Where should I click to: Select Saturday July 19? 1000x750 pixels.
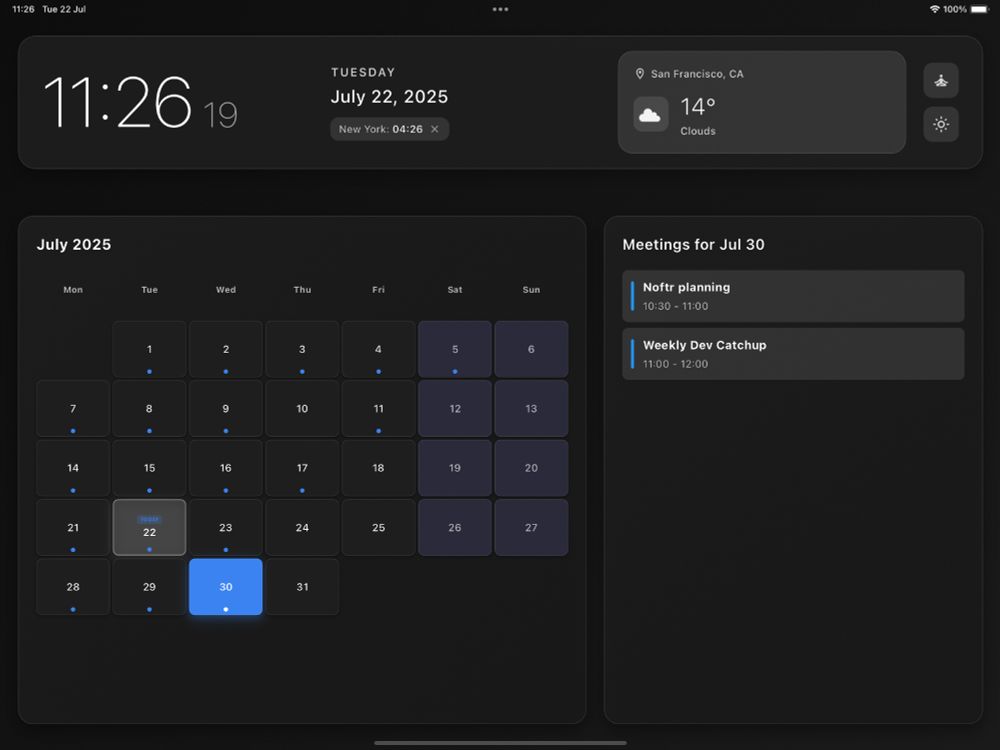(455, 467)
